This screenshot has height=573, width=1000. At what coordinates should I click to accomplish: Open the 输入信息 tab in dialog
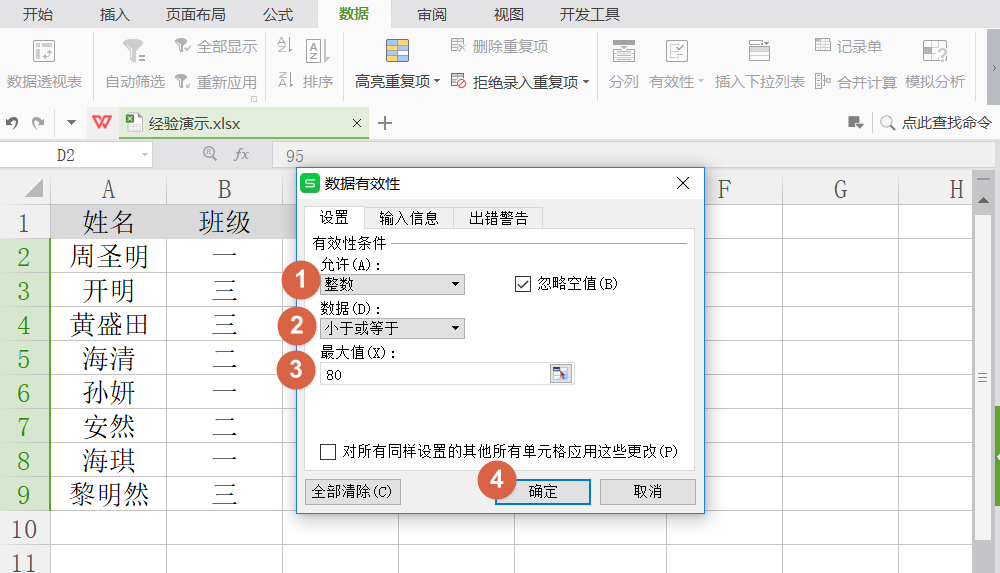(x=409, y=218)
